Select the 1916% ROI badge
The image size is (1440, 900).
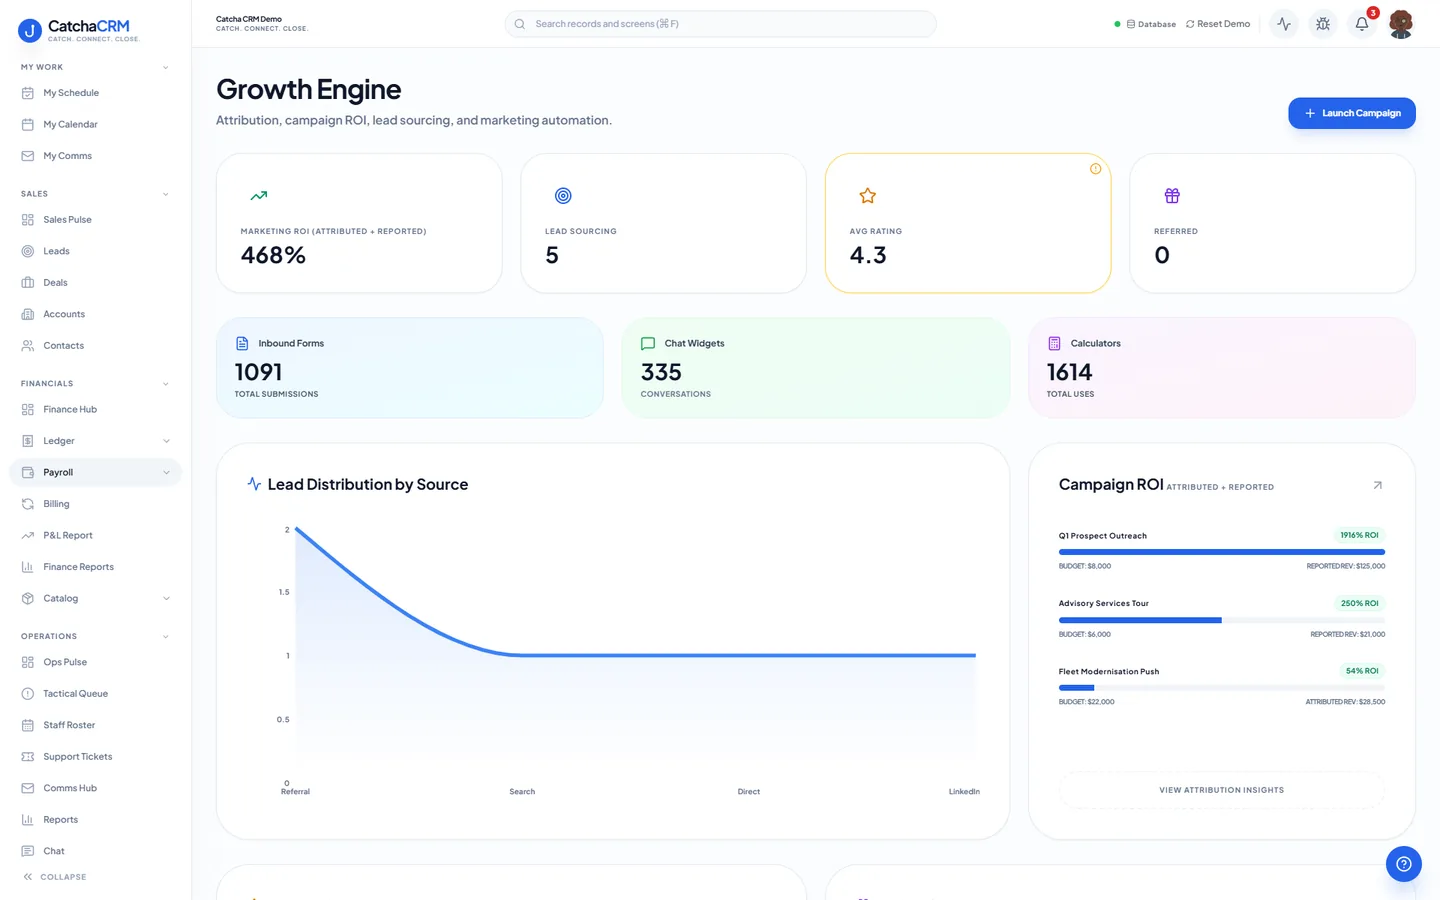(1359, 535)
